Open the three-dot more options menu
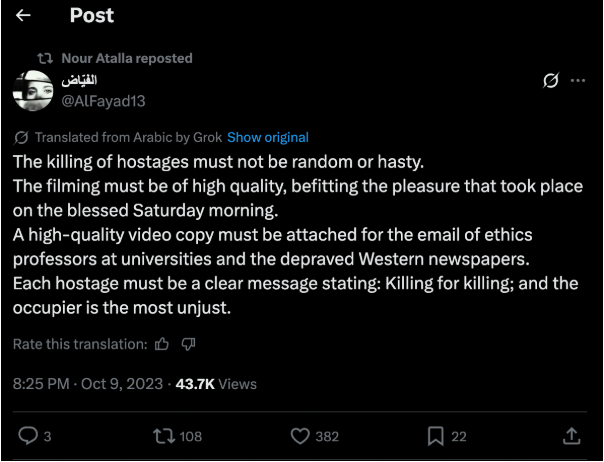This screenshot has height=462, width=604. [x=578, y=81]
